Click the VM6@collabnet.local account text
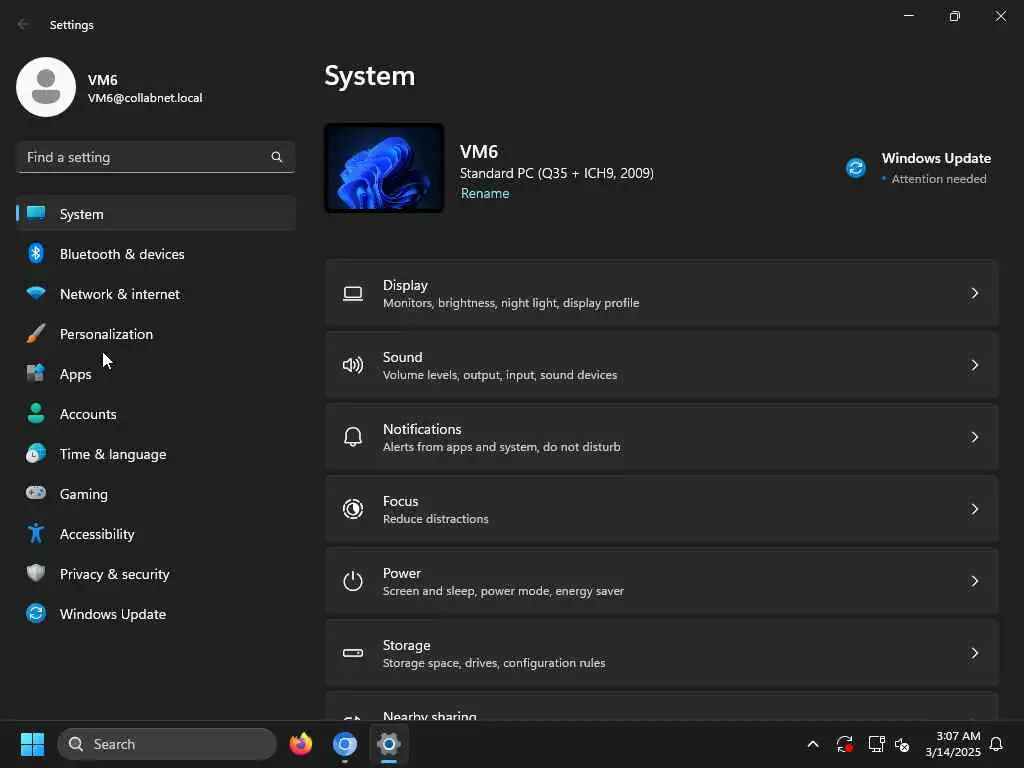The width and height of the screenshot is (1024, 768). click(145, 98)
